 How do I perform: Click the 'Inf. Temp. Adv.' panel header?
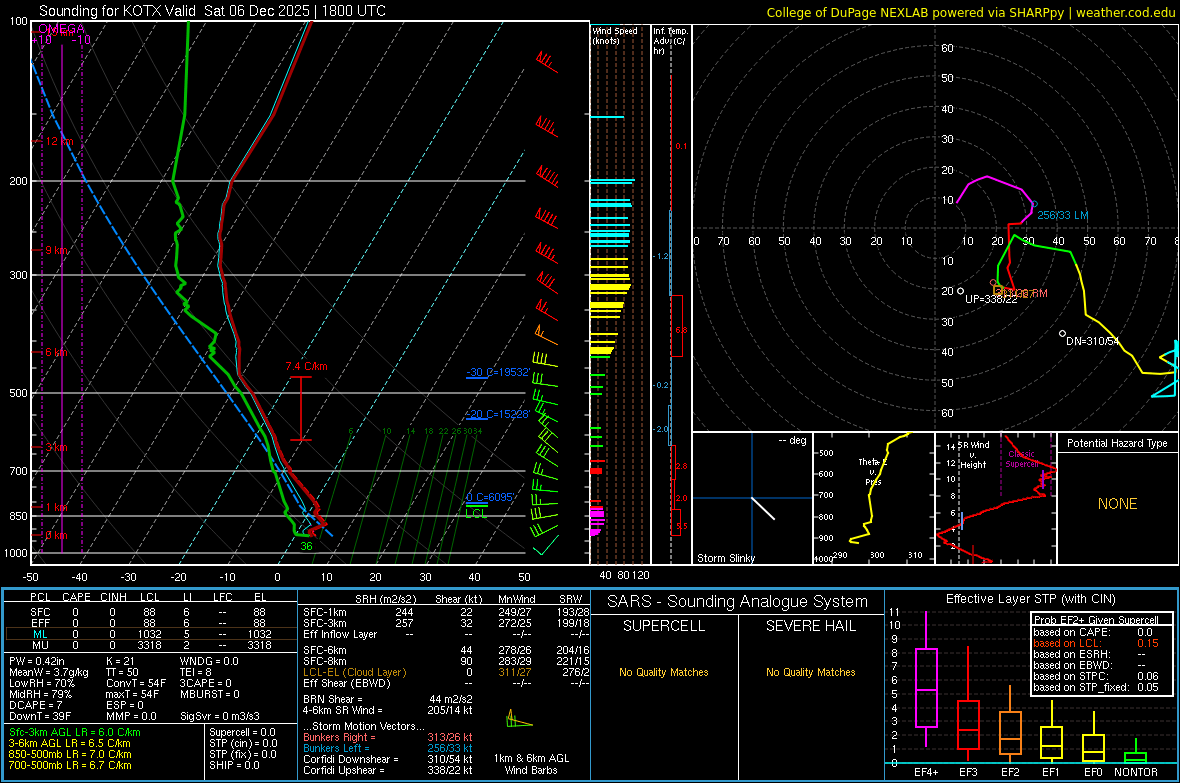point(670,41)
